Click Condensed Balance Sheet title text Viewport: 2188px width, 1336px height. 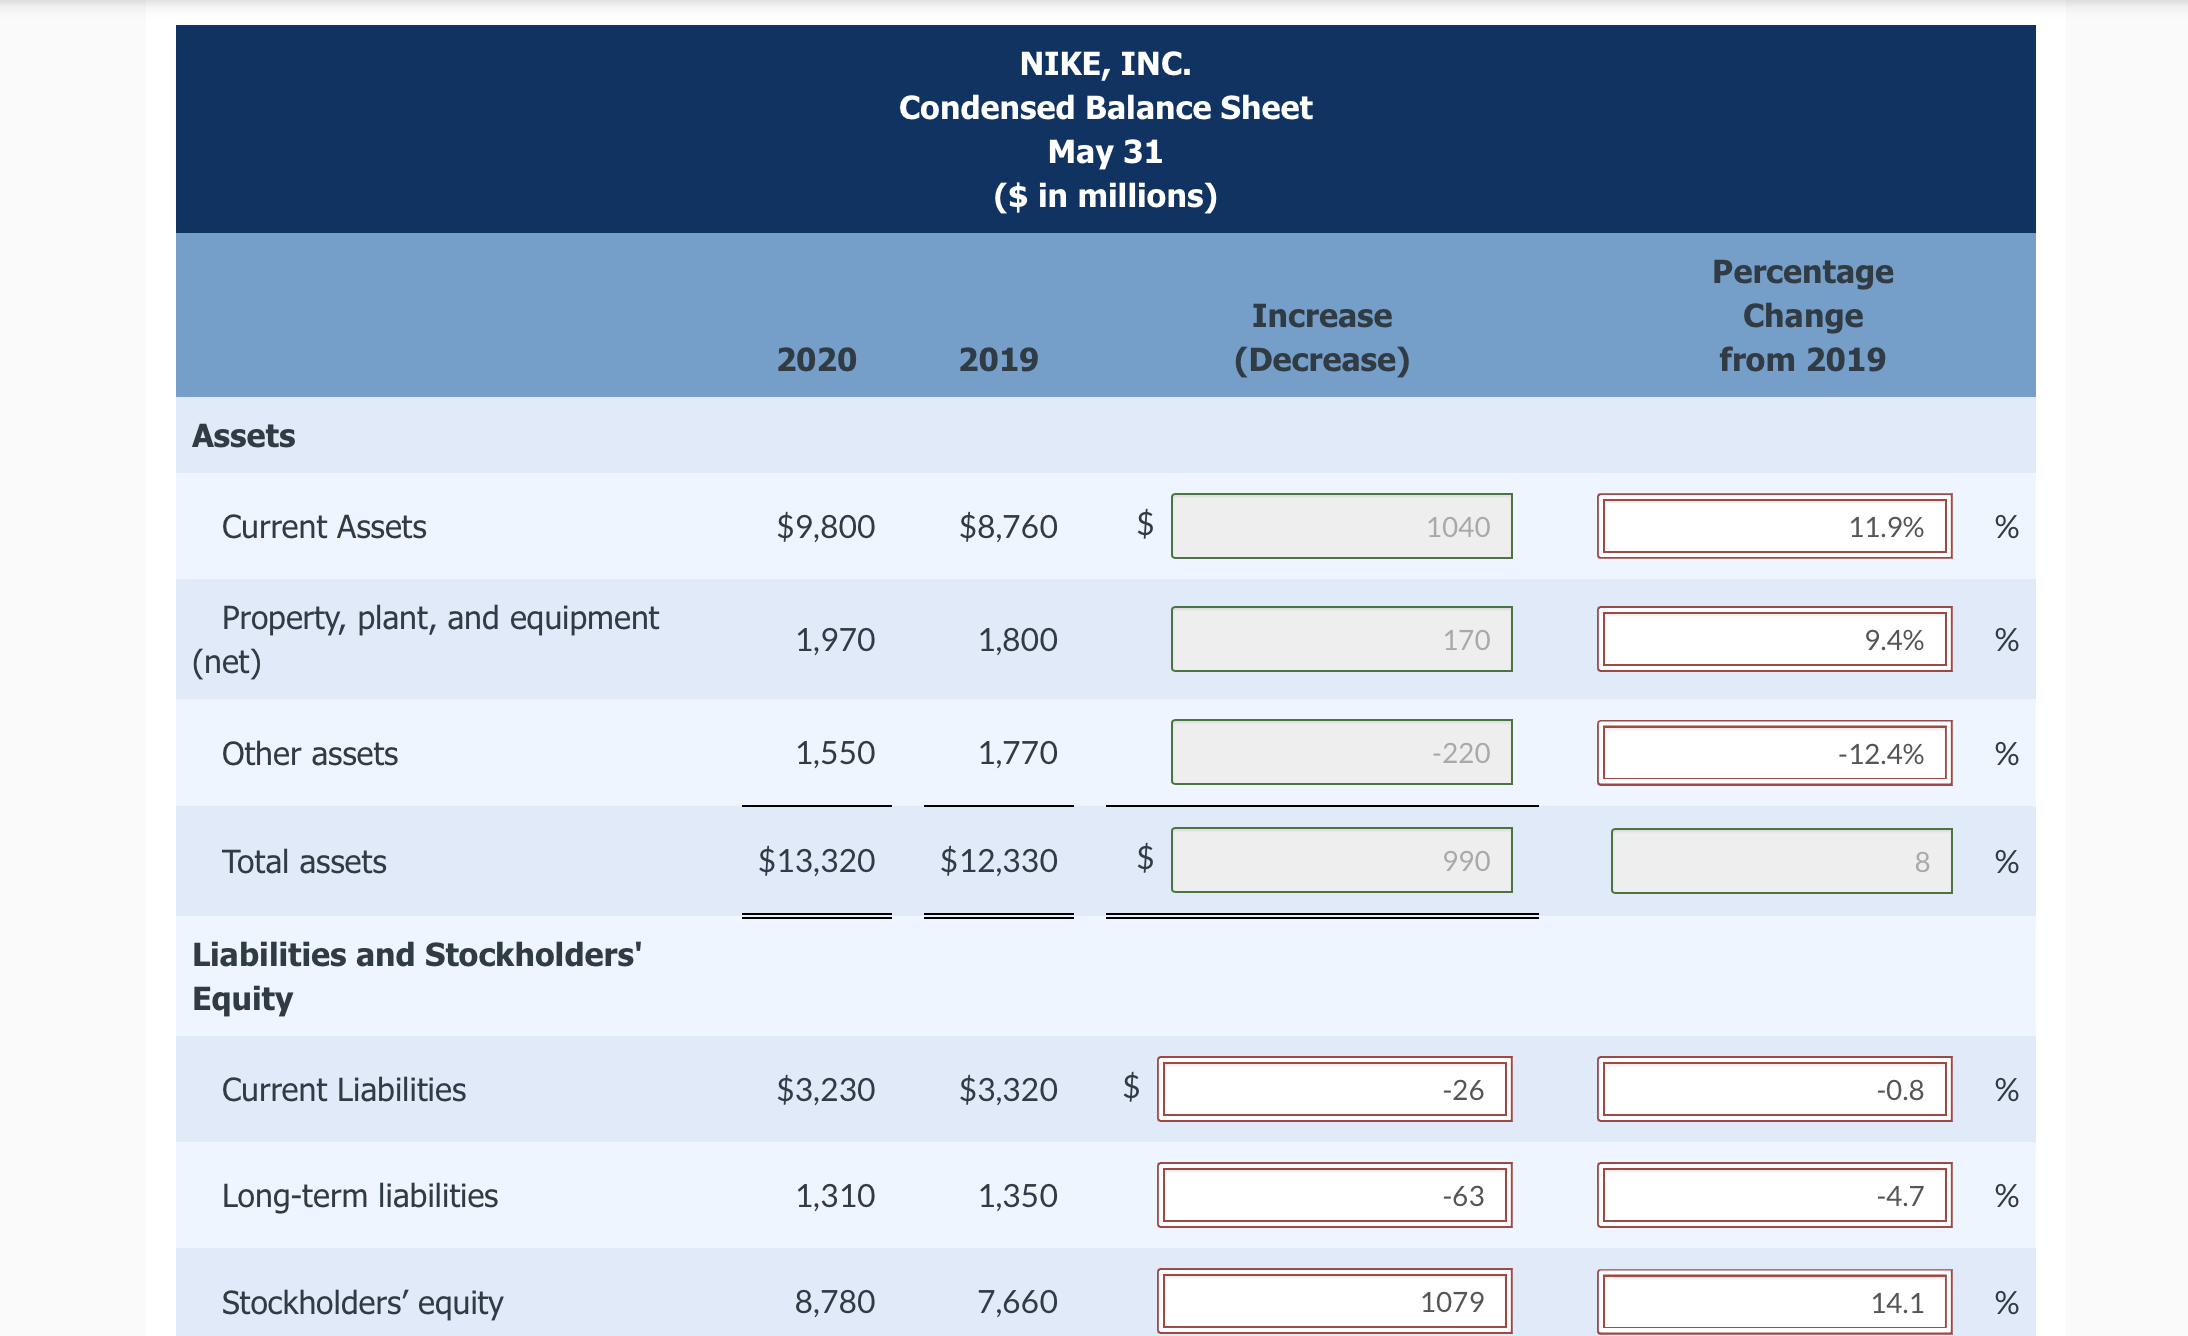(1105, 108)
